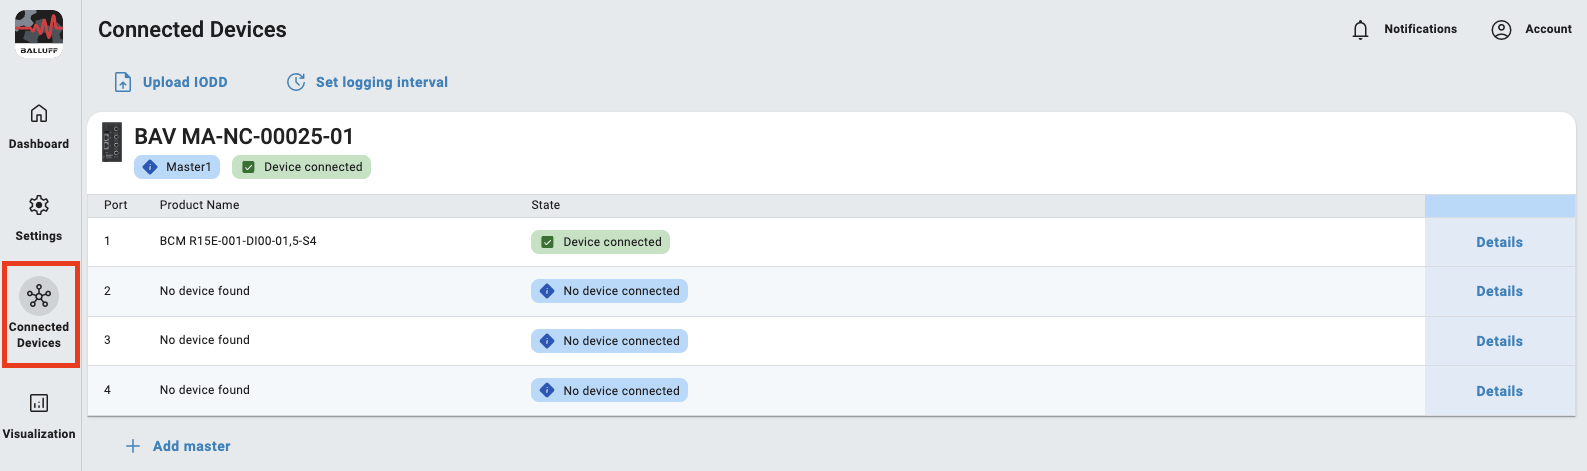The width and height of the screenshot is (1587, 471).
Task: Click the plus icon beside Add master
Action: coord(133,446)
